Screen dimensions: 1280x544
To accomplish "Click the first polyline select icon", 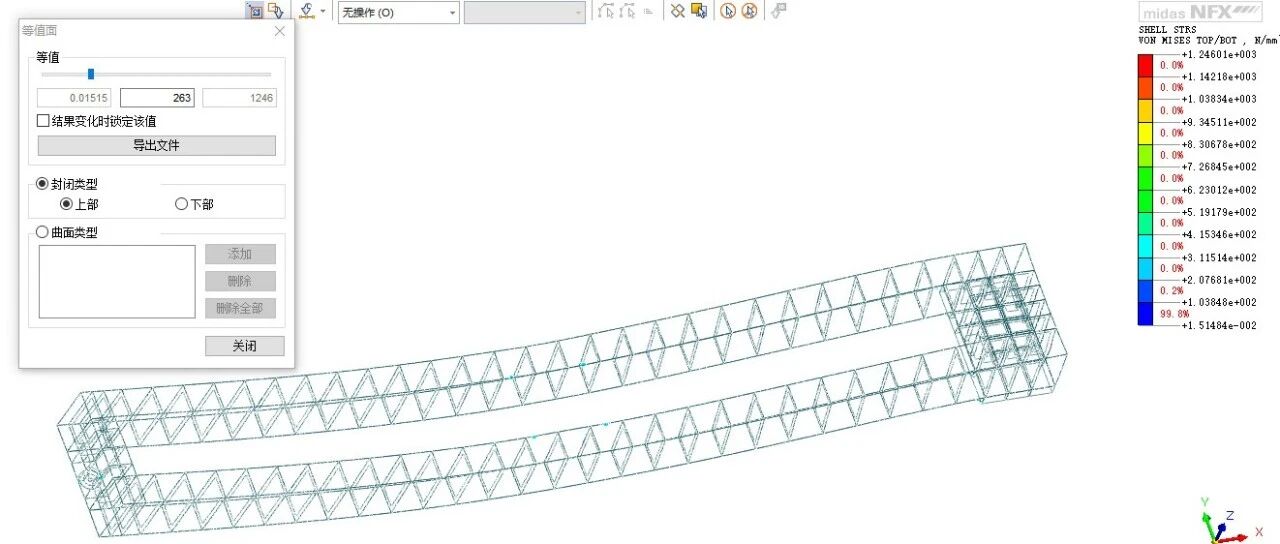I will 605,11.
